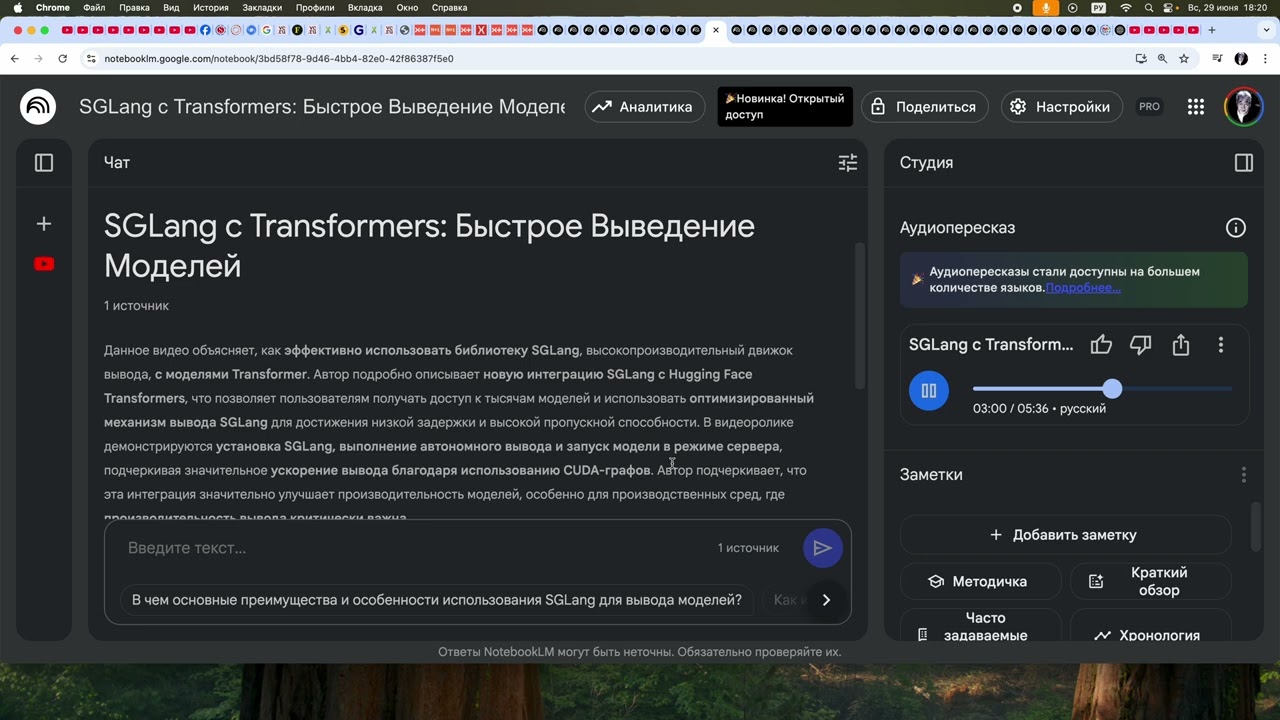Click the audio progress slider handle
The image size is (1280, 720).
pyautogui.click(x=1113, y=388)
